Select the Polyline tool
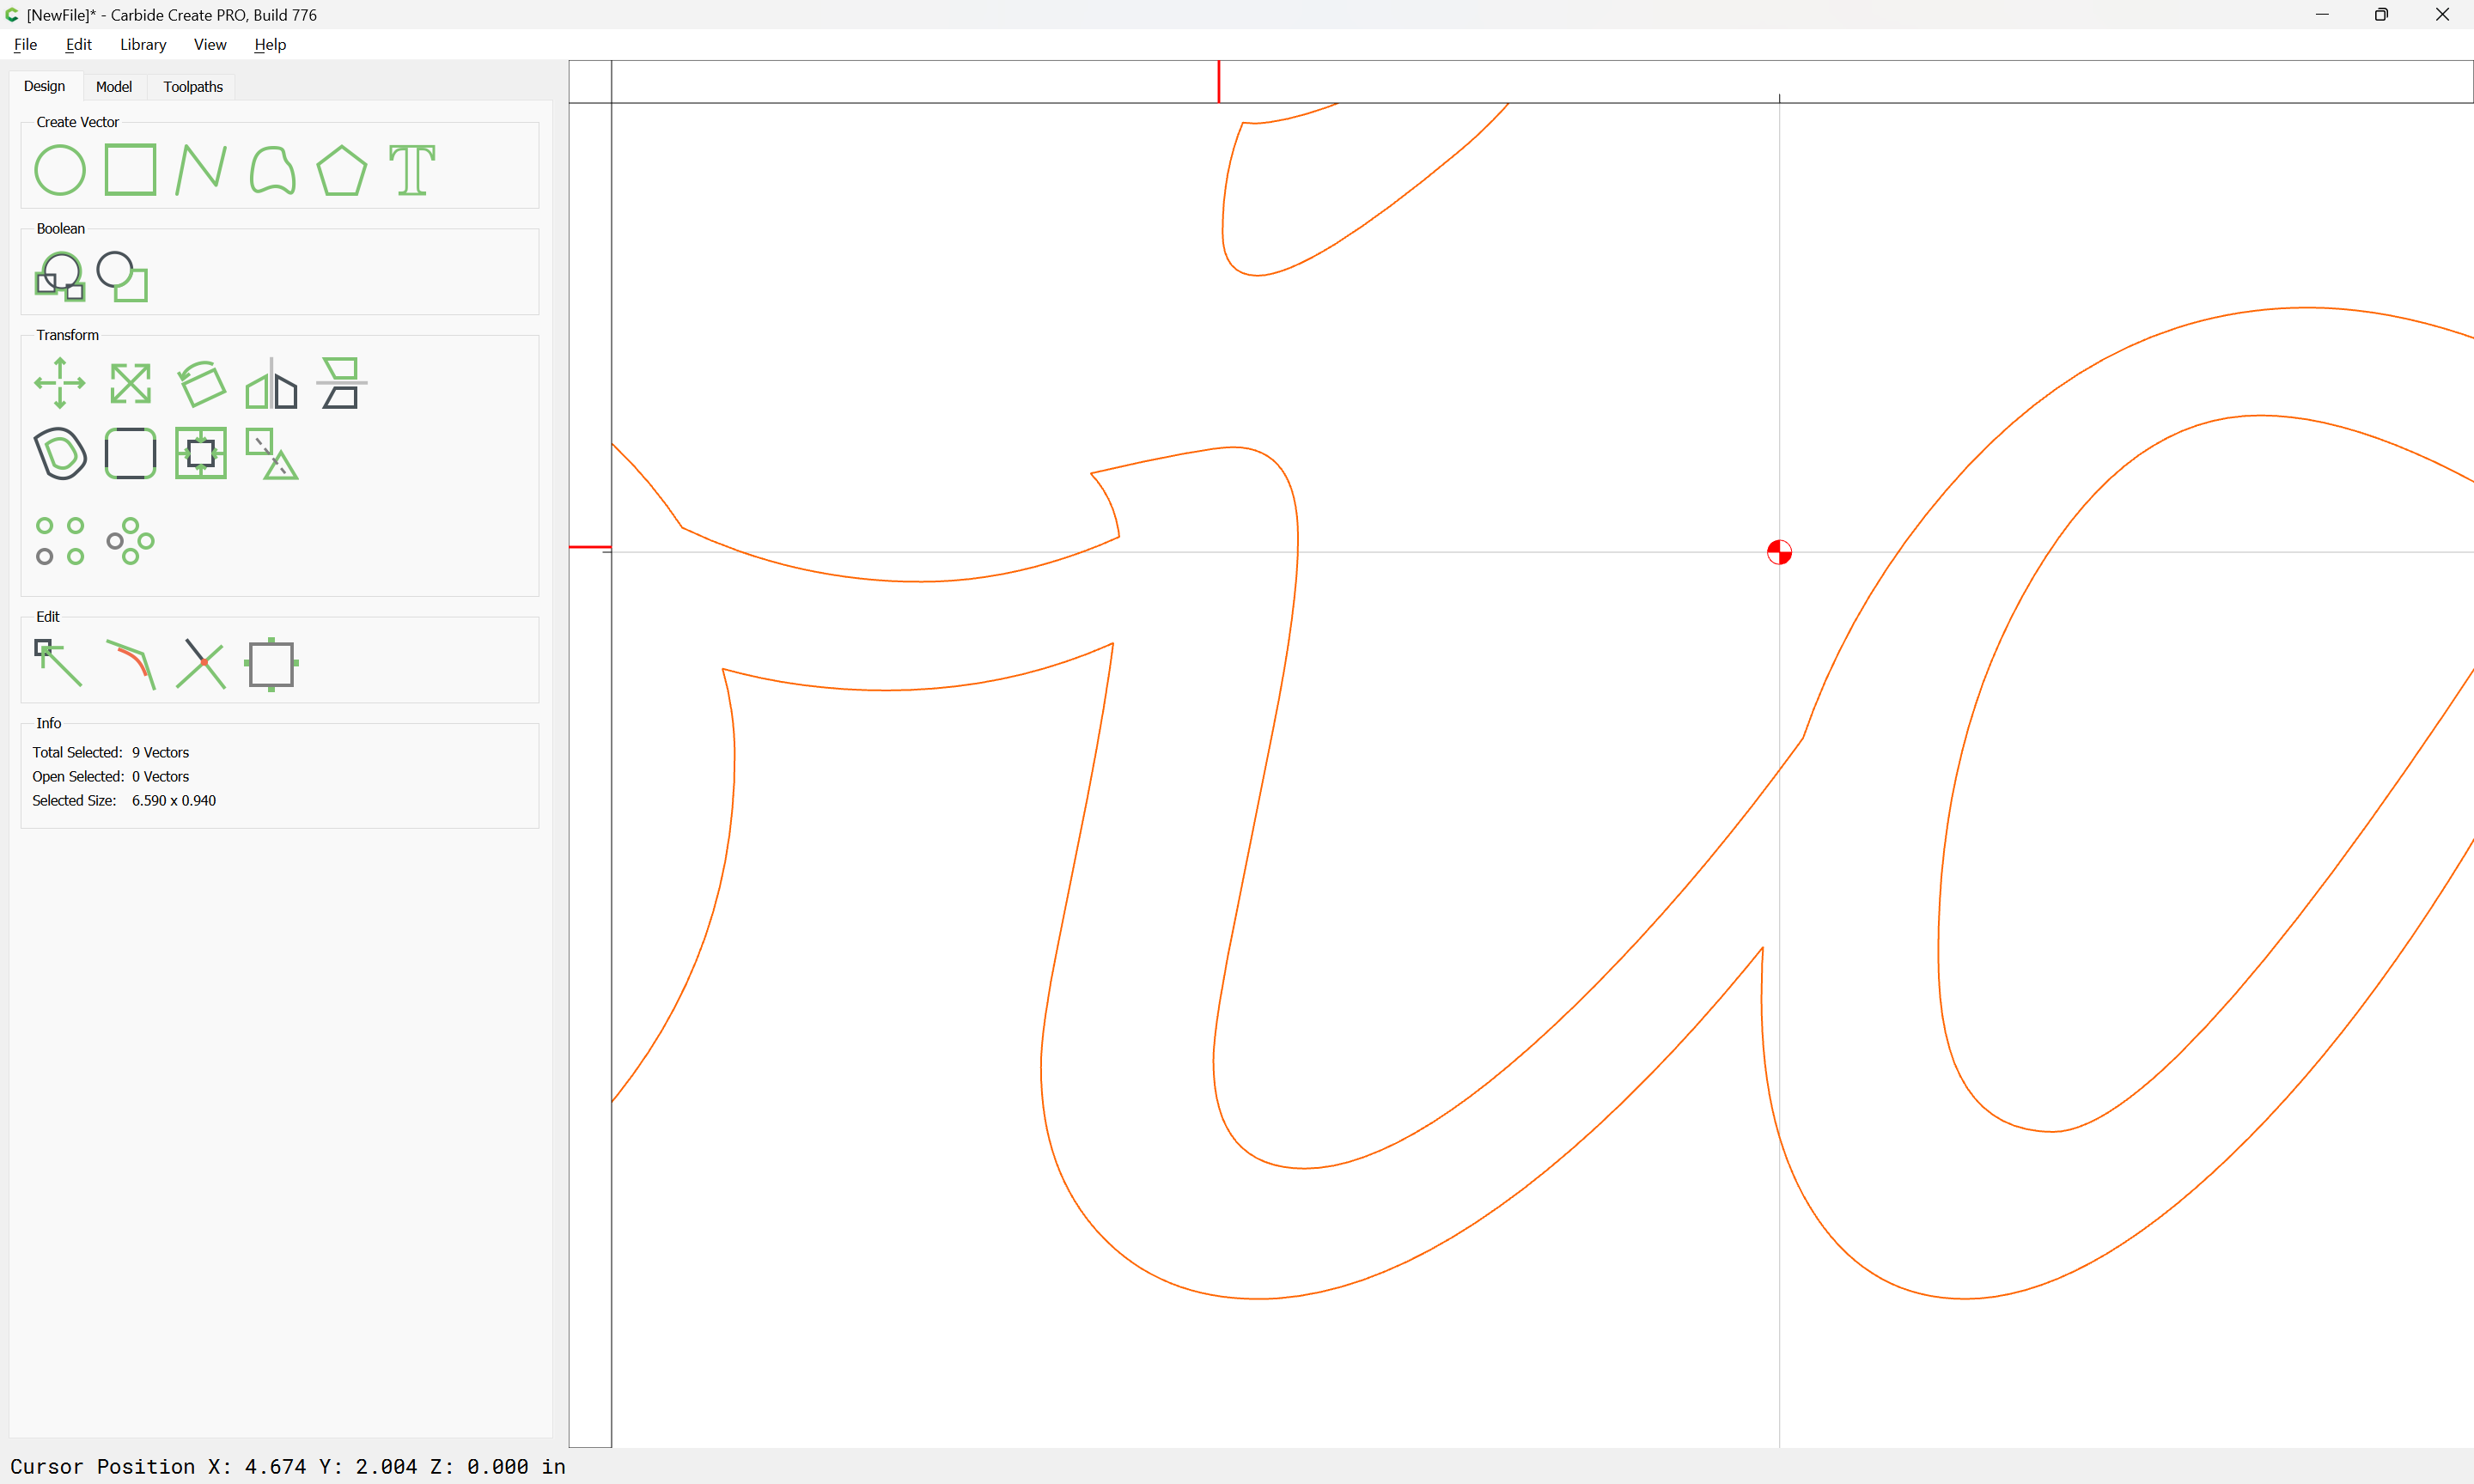 tap(201, 170)
